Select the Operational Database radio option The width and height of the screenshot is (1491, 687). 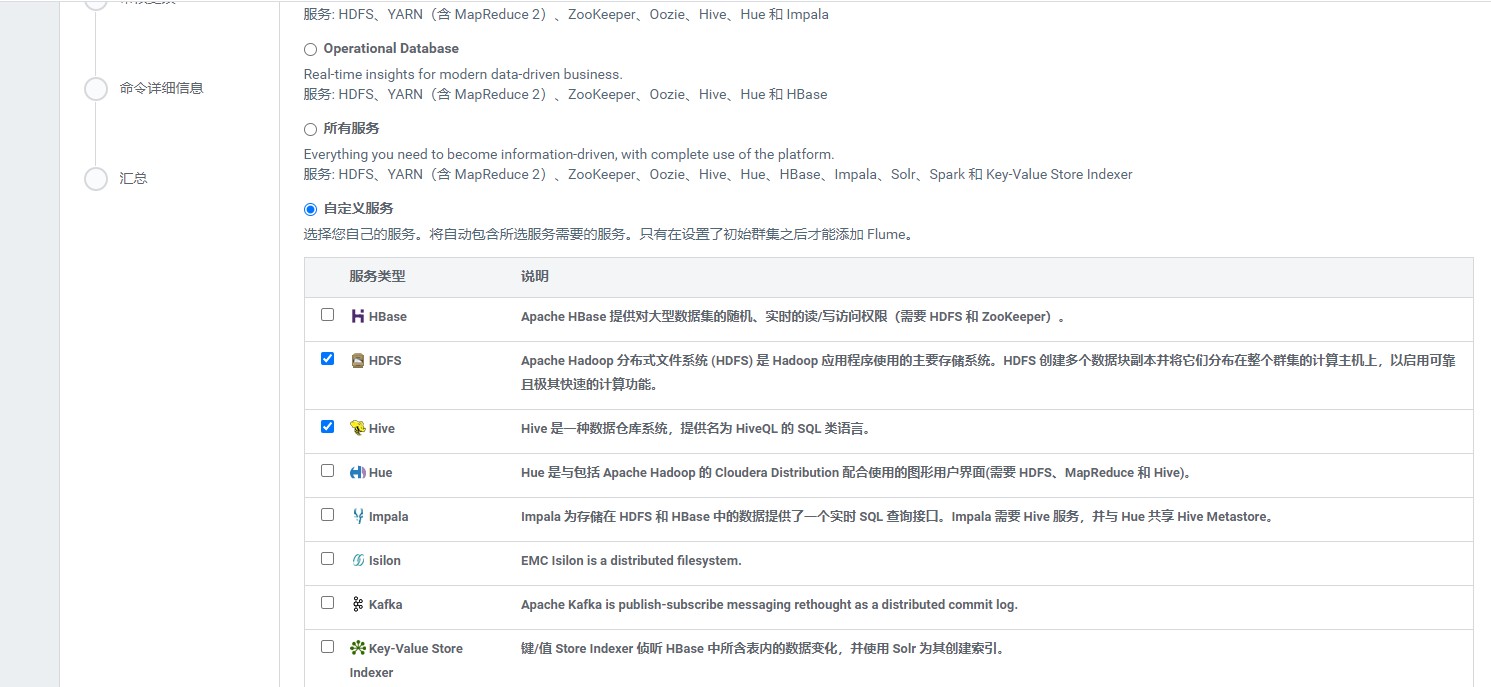310,49
